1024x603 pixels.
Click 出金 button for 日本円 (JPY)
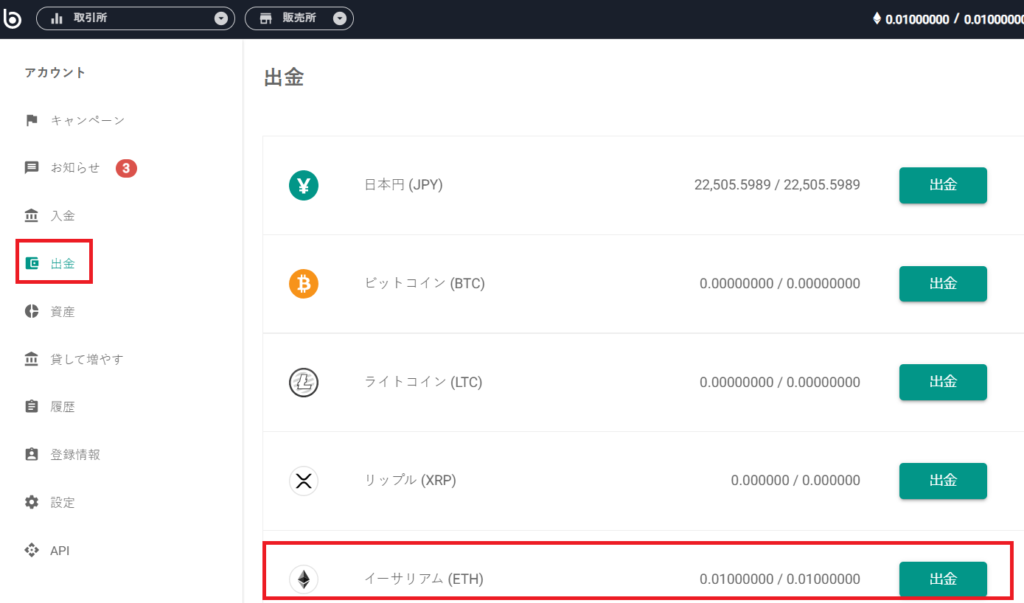(x=943, y=186)
